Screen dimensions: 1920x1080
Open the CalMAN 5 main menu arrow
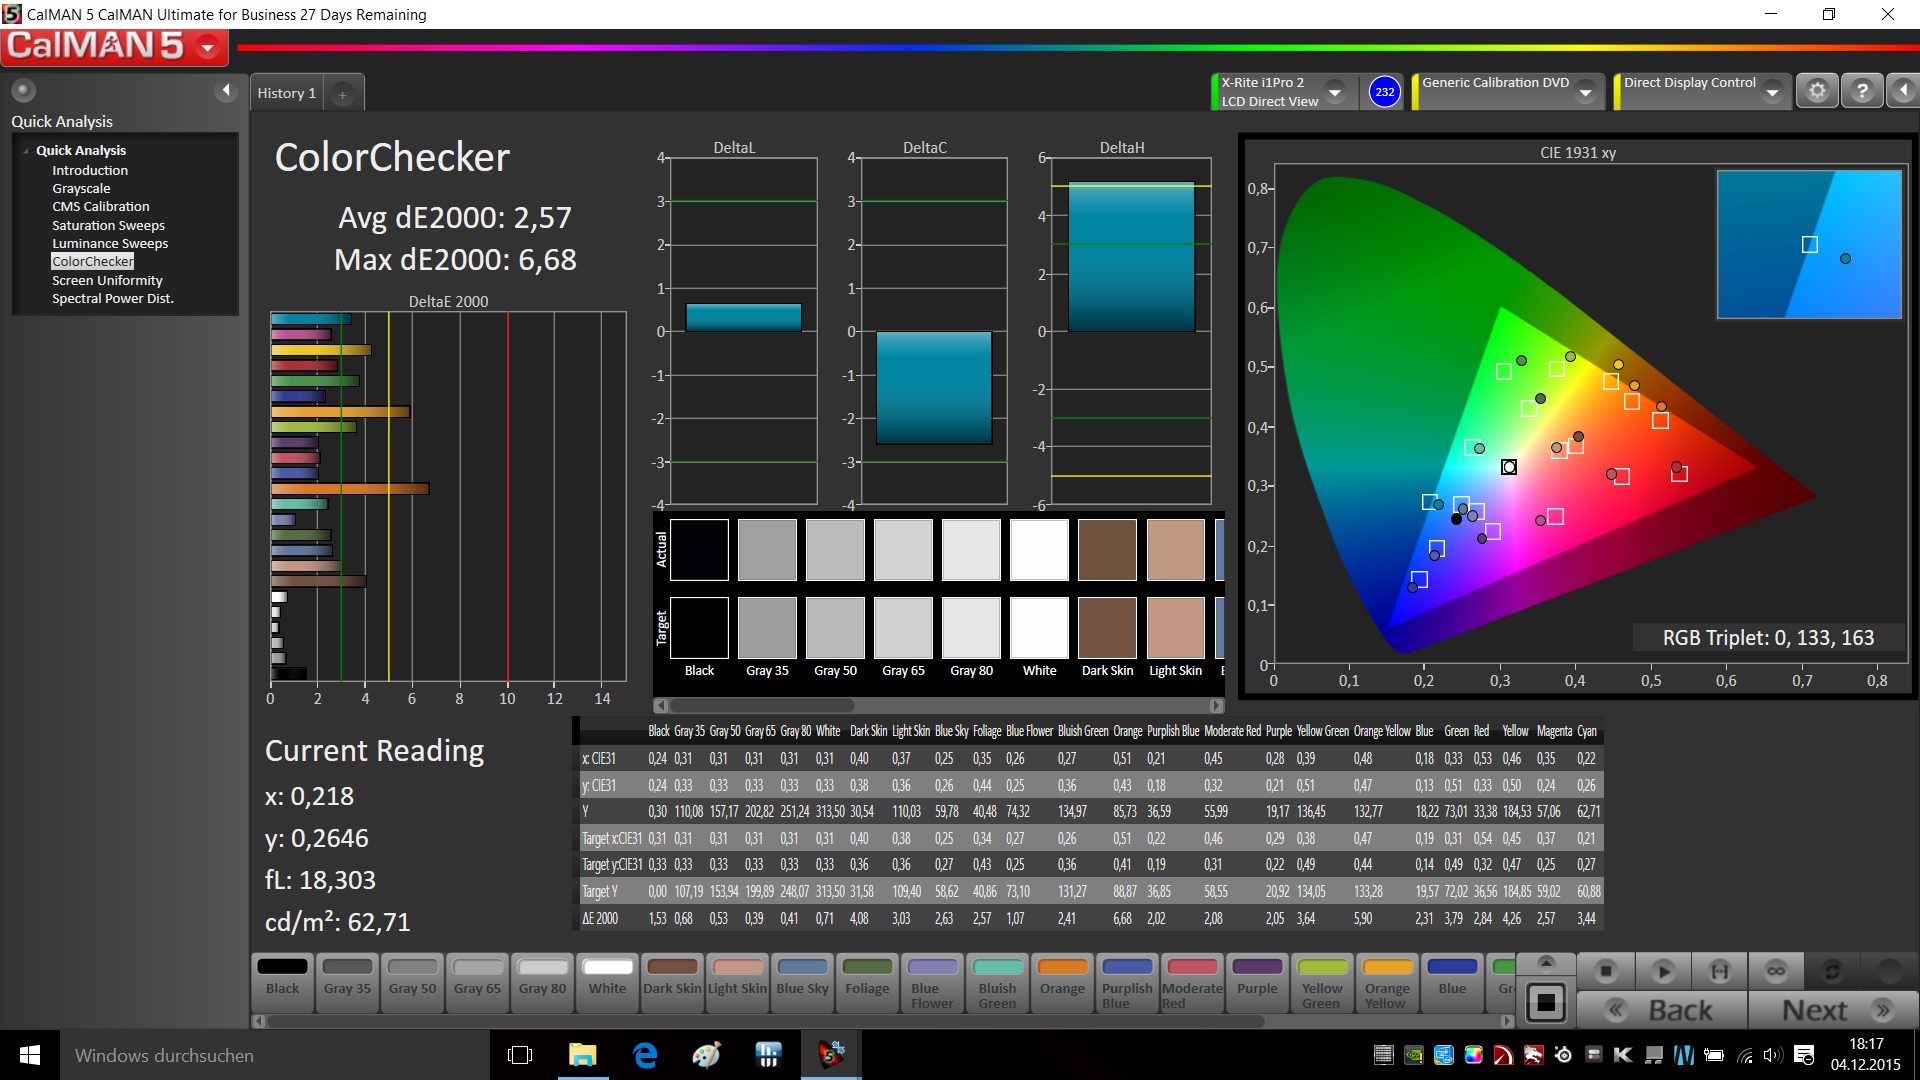coord(208,47)
